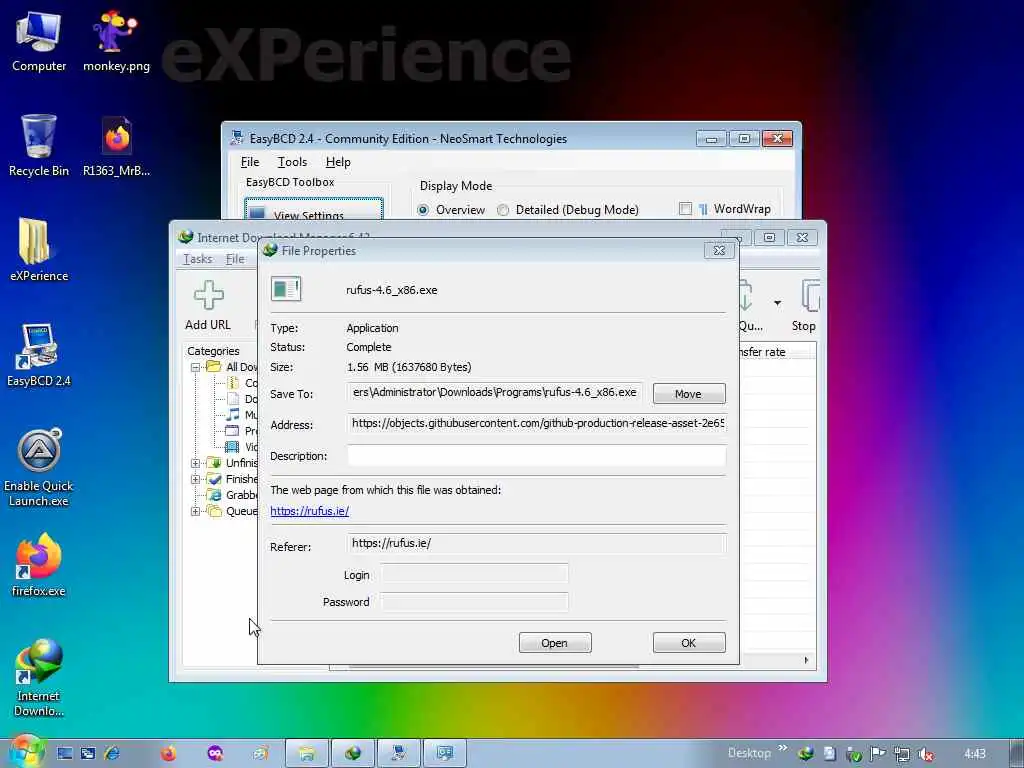Click the network tray icon
This screenshot has width=1024, height=768.
(901, 754)
